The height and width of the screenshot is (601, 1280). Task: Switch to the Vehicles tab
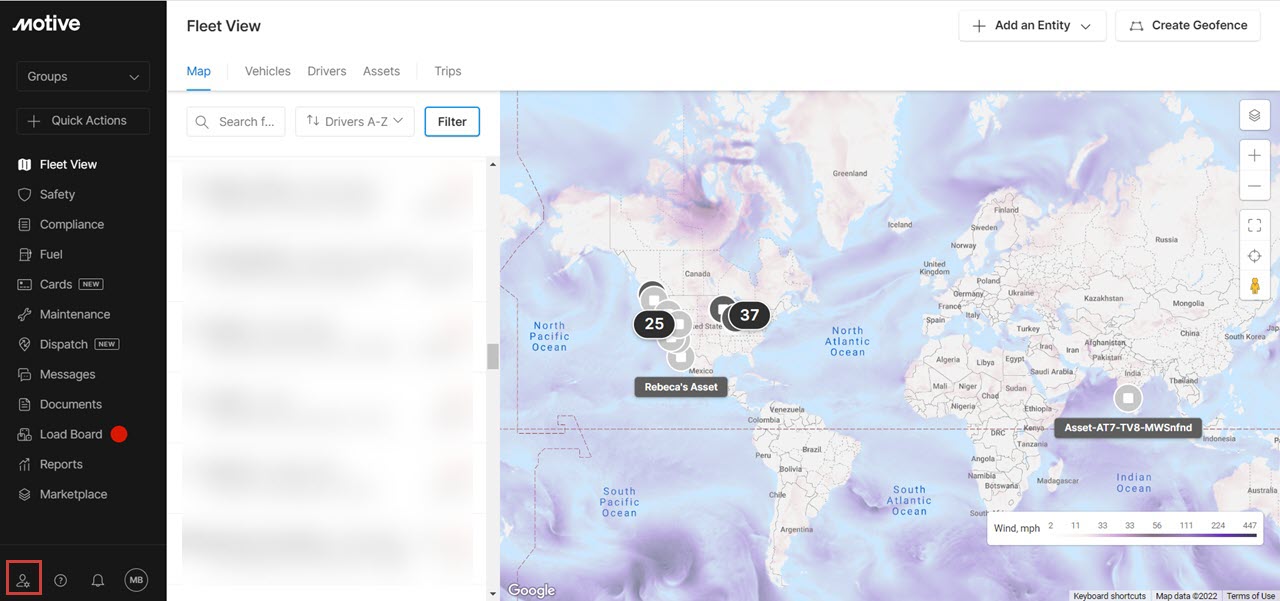pos(268,71)
